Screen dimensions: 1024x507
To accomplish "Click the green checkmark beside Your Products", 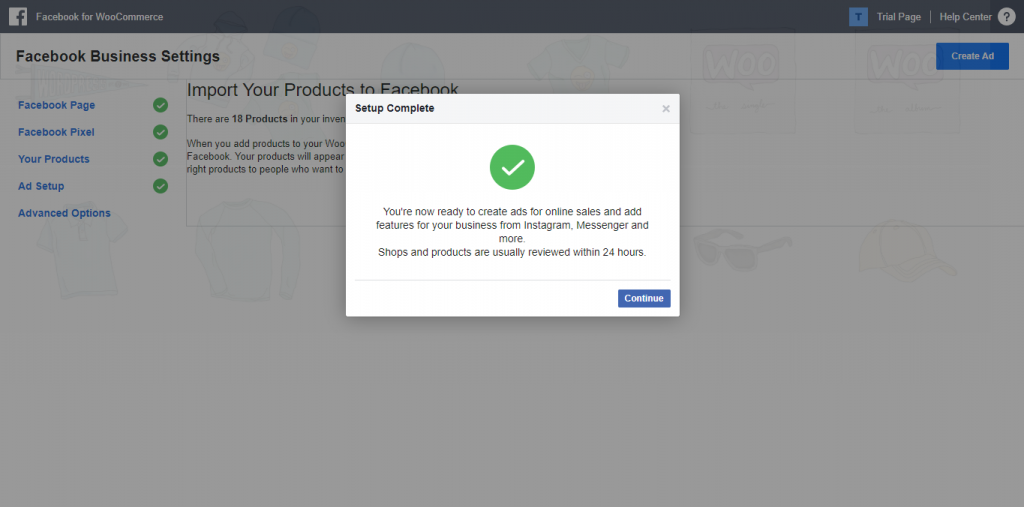I will tap(161, 159).
